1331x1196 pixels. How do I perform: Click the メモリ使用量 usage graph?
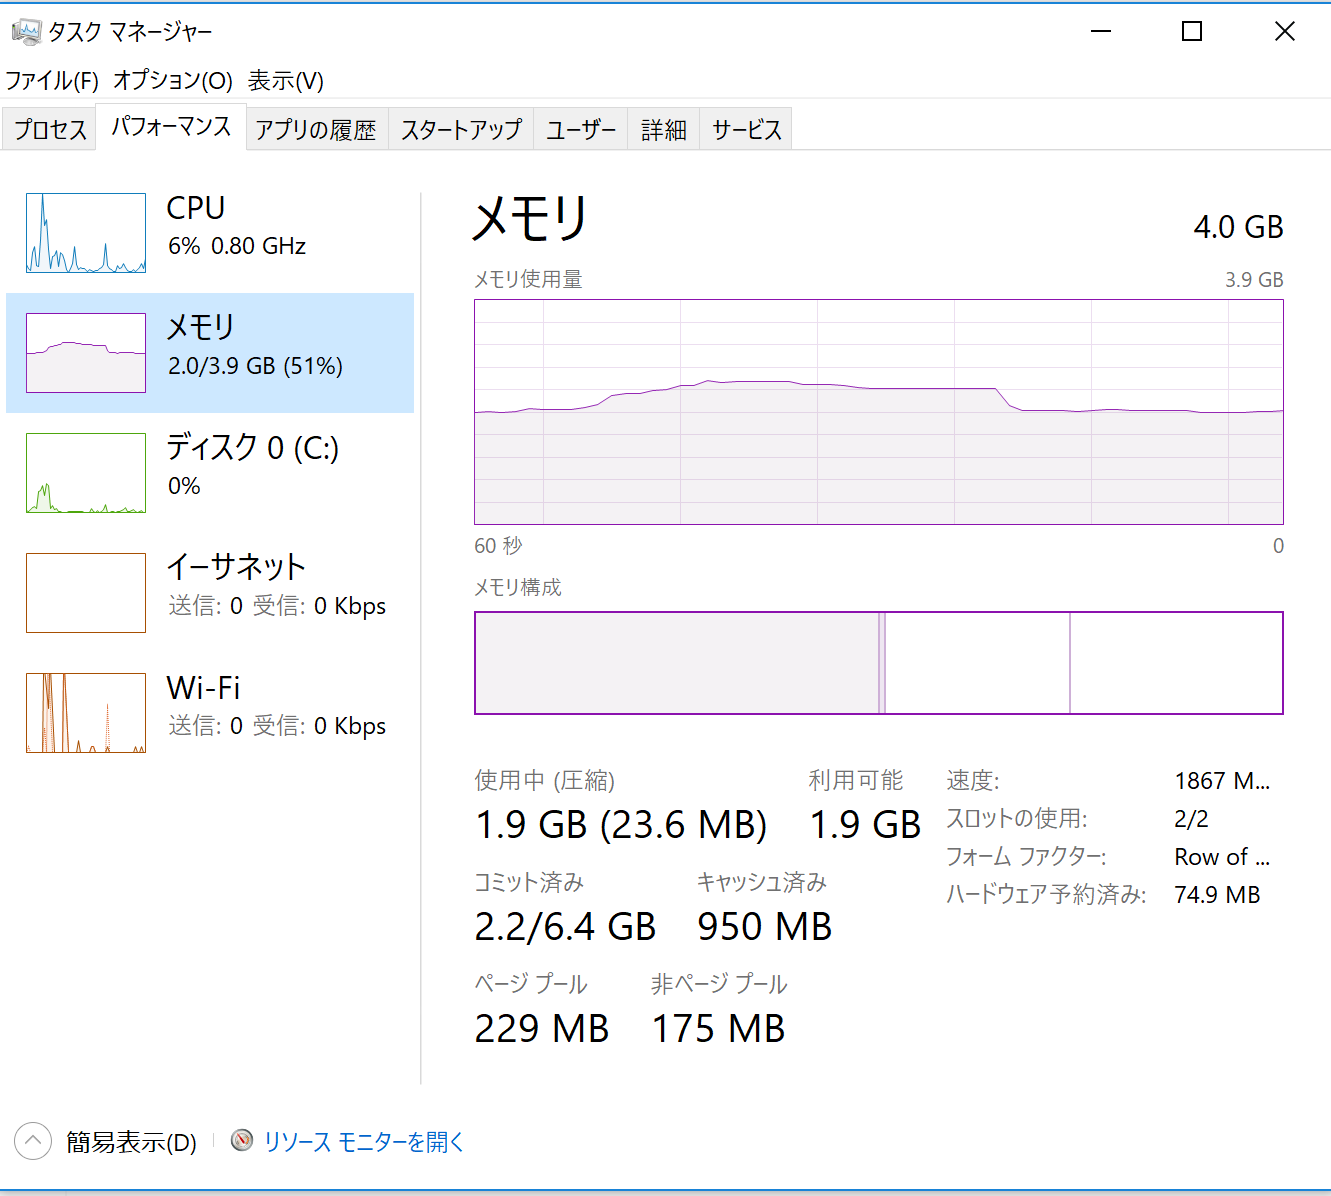(x=878, y=412)
